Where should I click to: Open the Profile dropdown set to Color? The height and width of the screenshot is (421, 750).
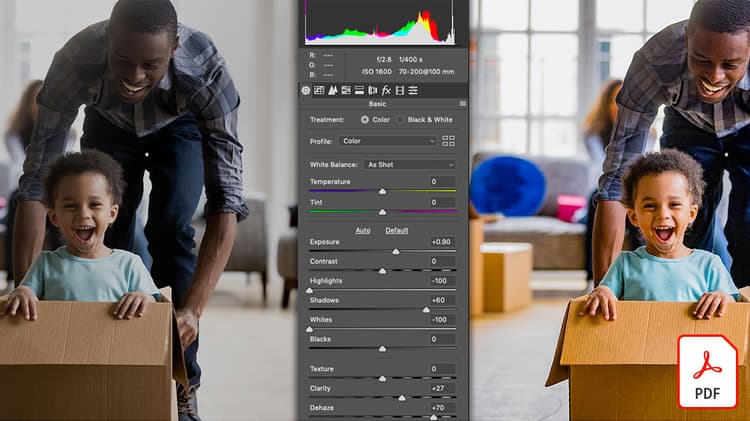[x=388, y=141]
